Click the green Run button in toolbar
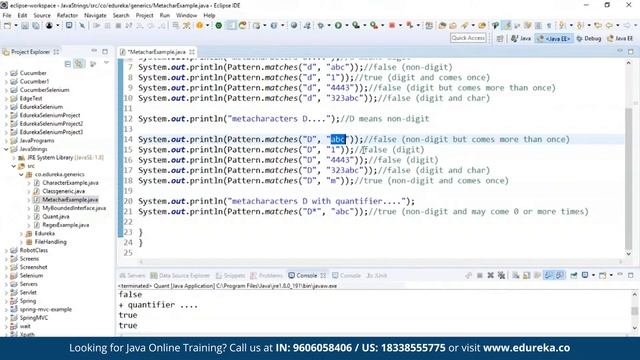Image resolution: width=640 pixels, height=360 pixels. pyautogui.click(x=338, y=25)
